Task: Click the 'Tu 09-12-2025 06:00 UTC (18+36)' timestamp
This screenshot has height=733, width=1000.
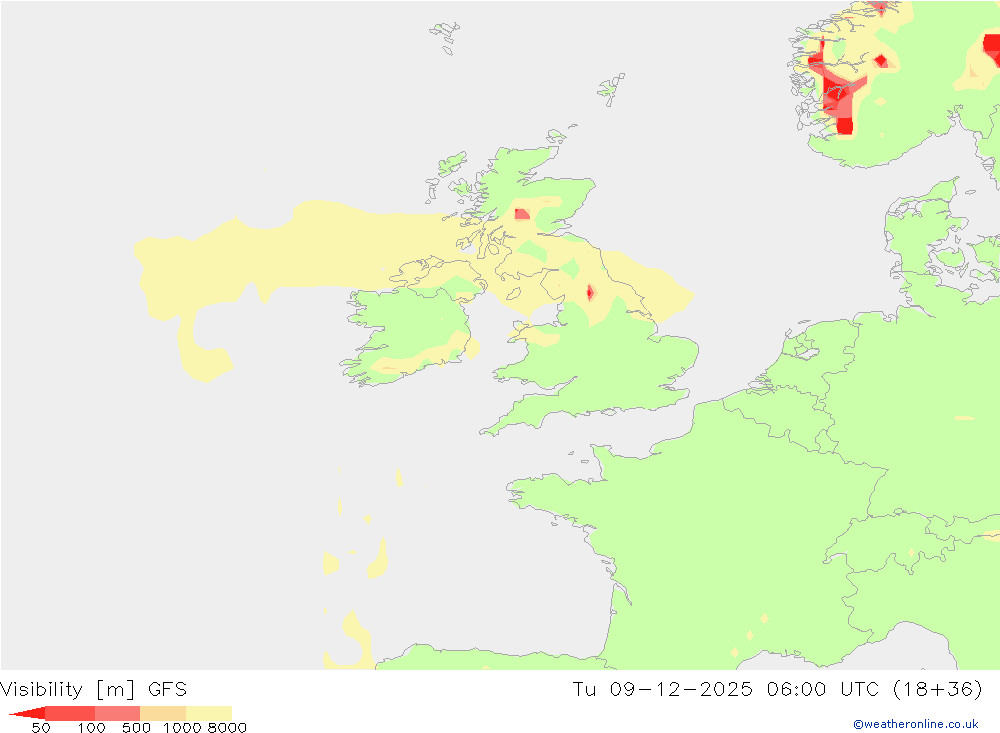Action: click(x=777, y=690)
